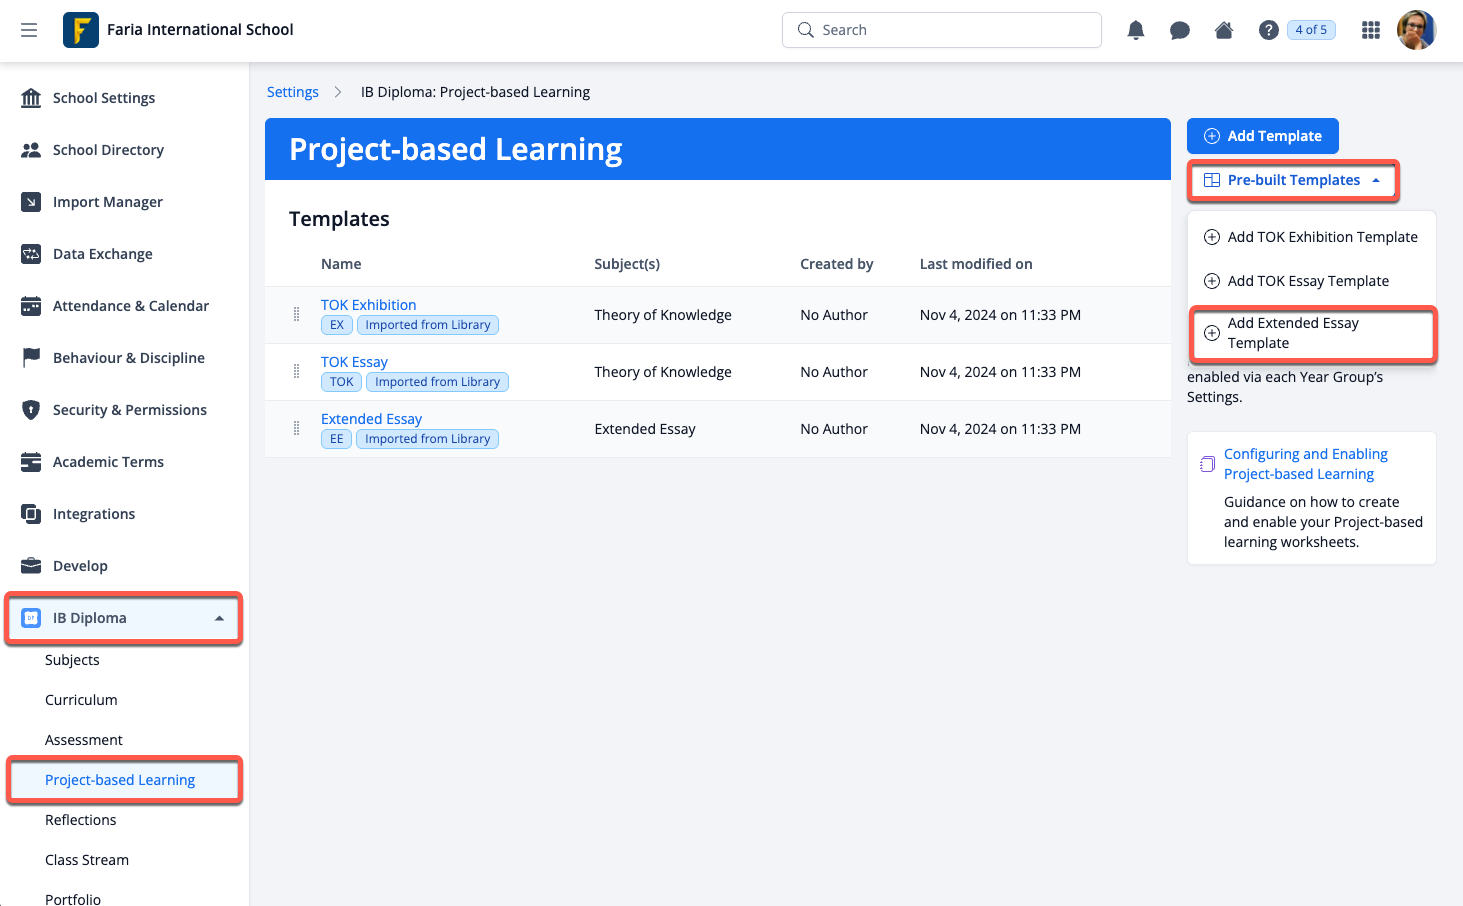This screenshot has height=906, width=1463.
Task: Open the messages chat bubble icon
Action: click(1179, 30)
